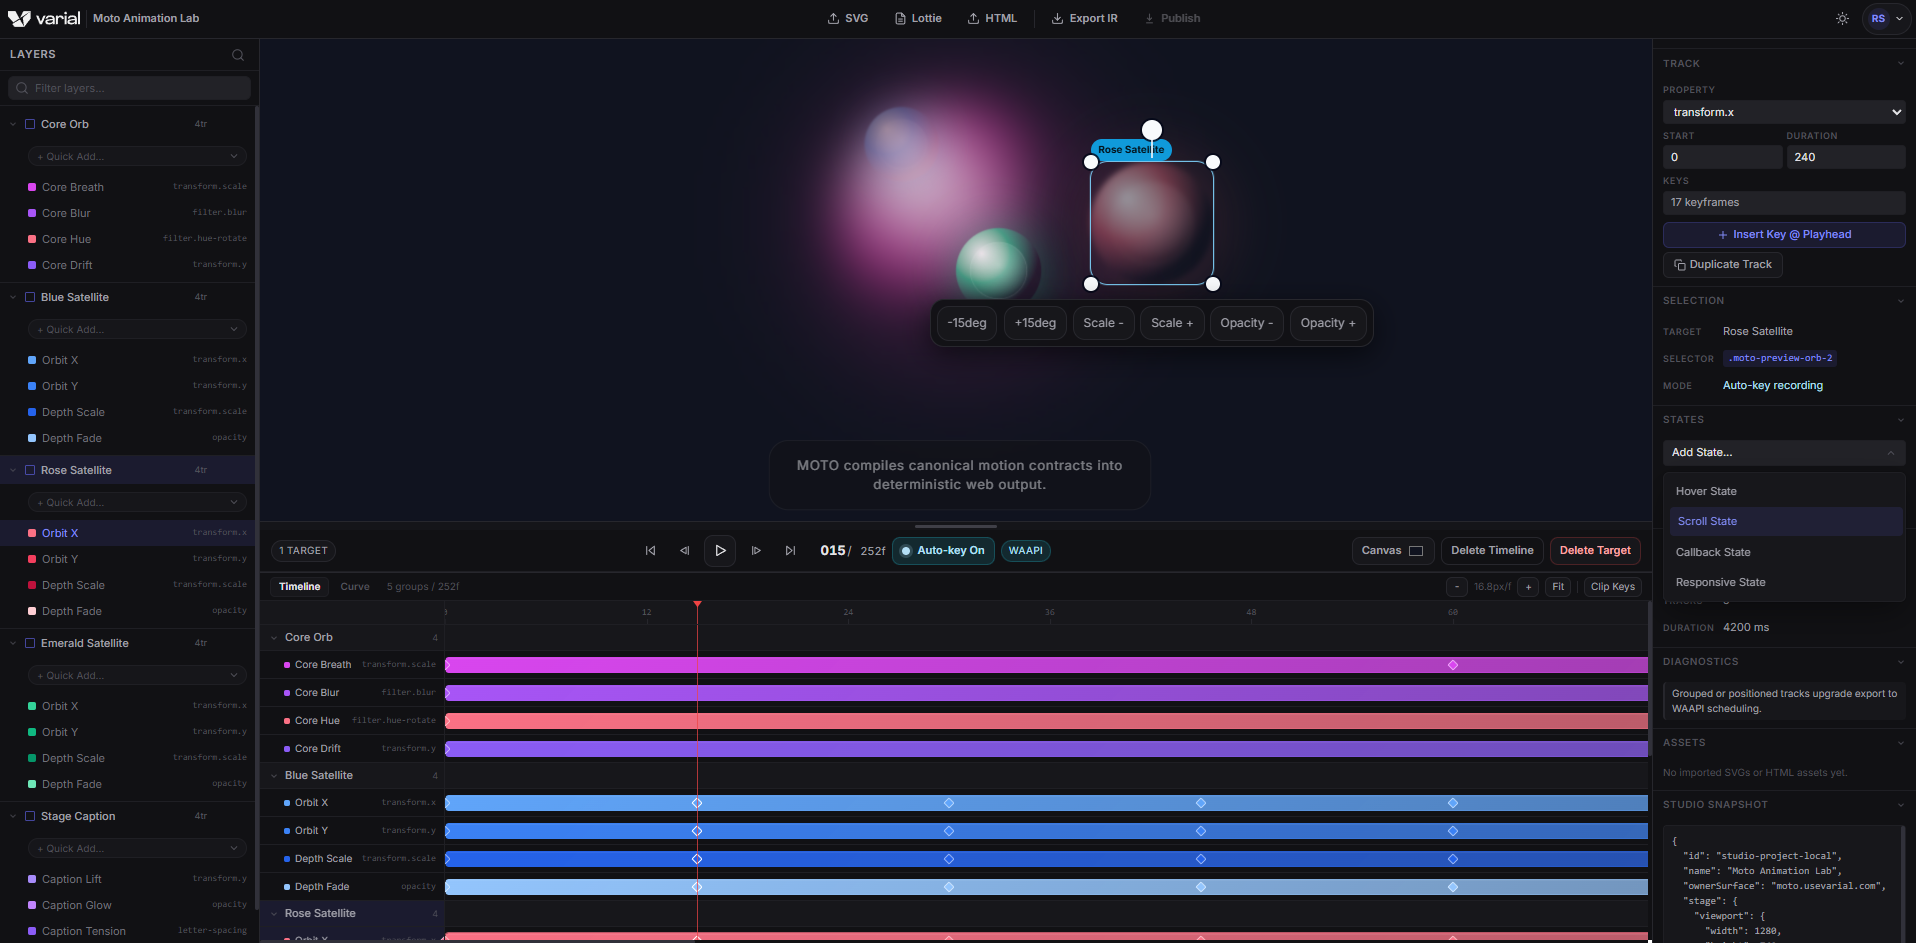Viewport: 1916px width, 943px height.
Task: Step forward one frame
Action: tap(756, 551)
